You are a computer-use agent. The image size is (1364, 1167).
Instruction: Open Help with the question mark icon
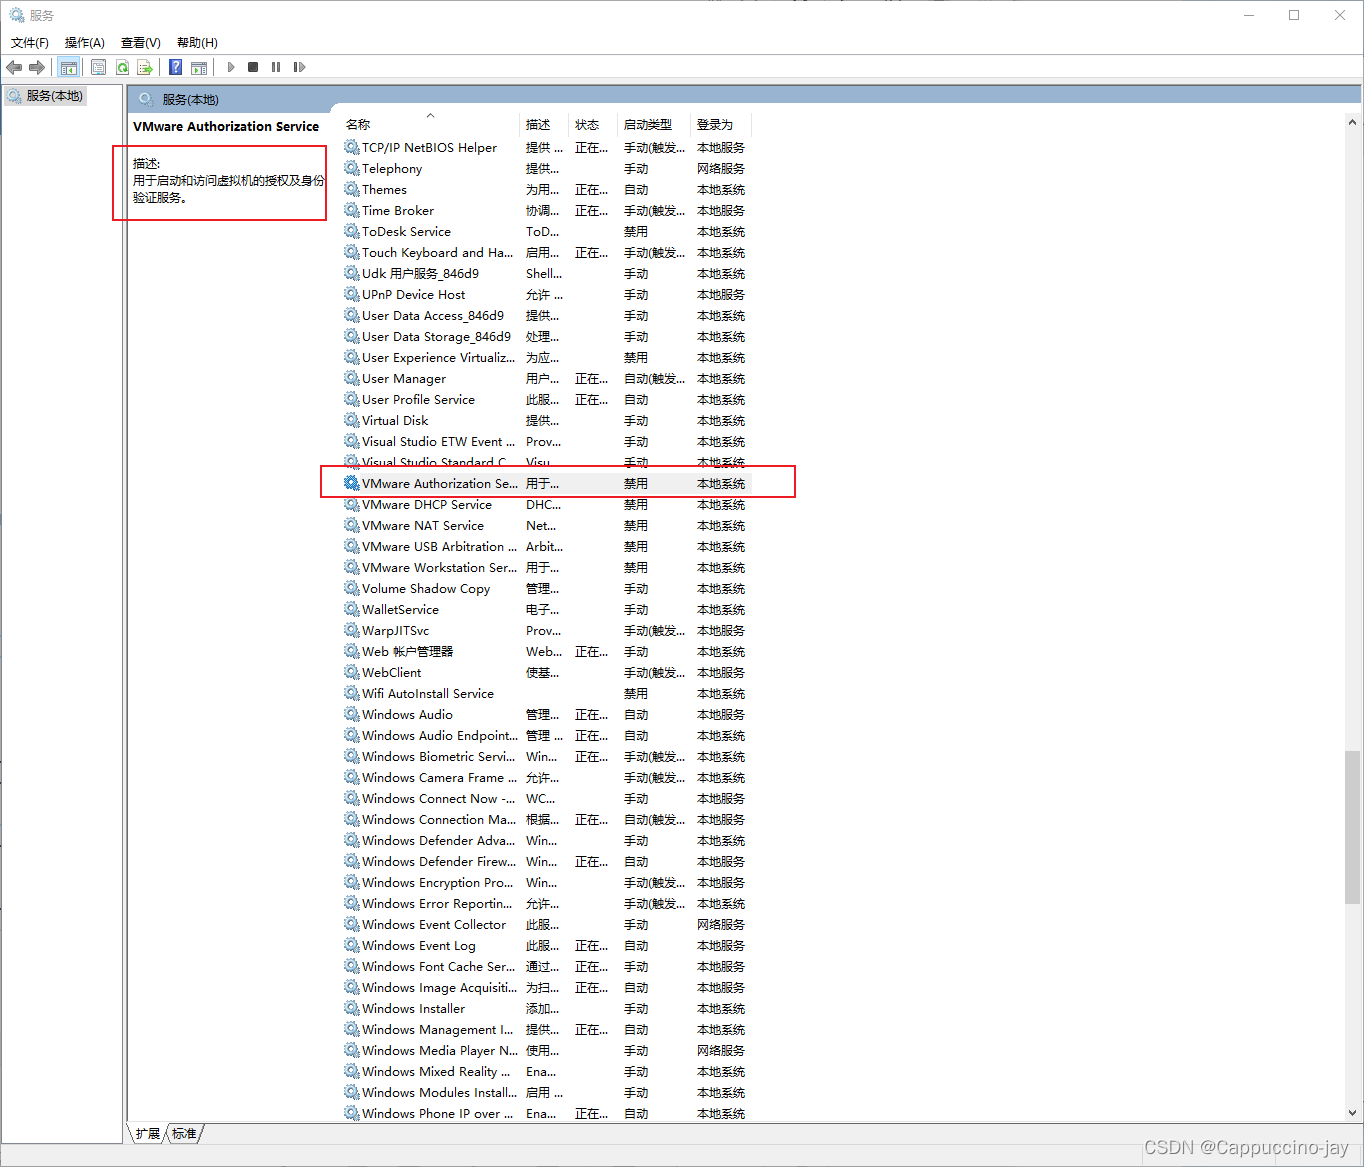tap(176, 67)
